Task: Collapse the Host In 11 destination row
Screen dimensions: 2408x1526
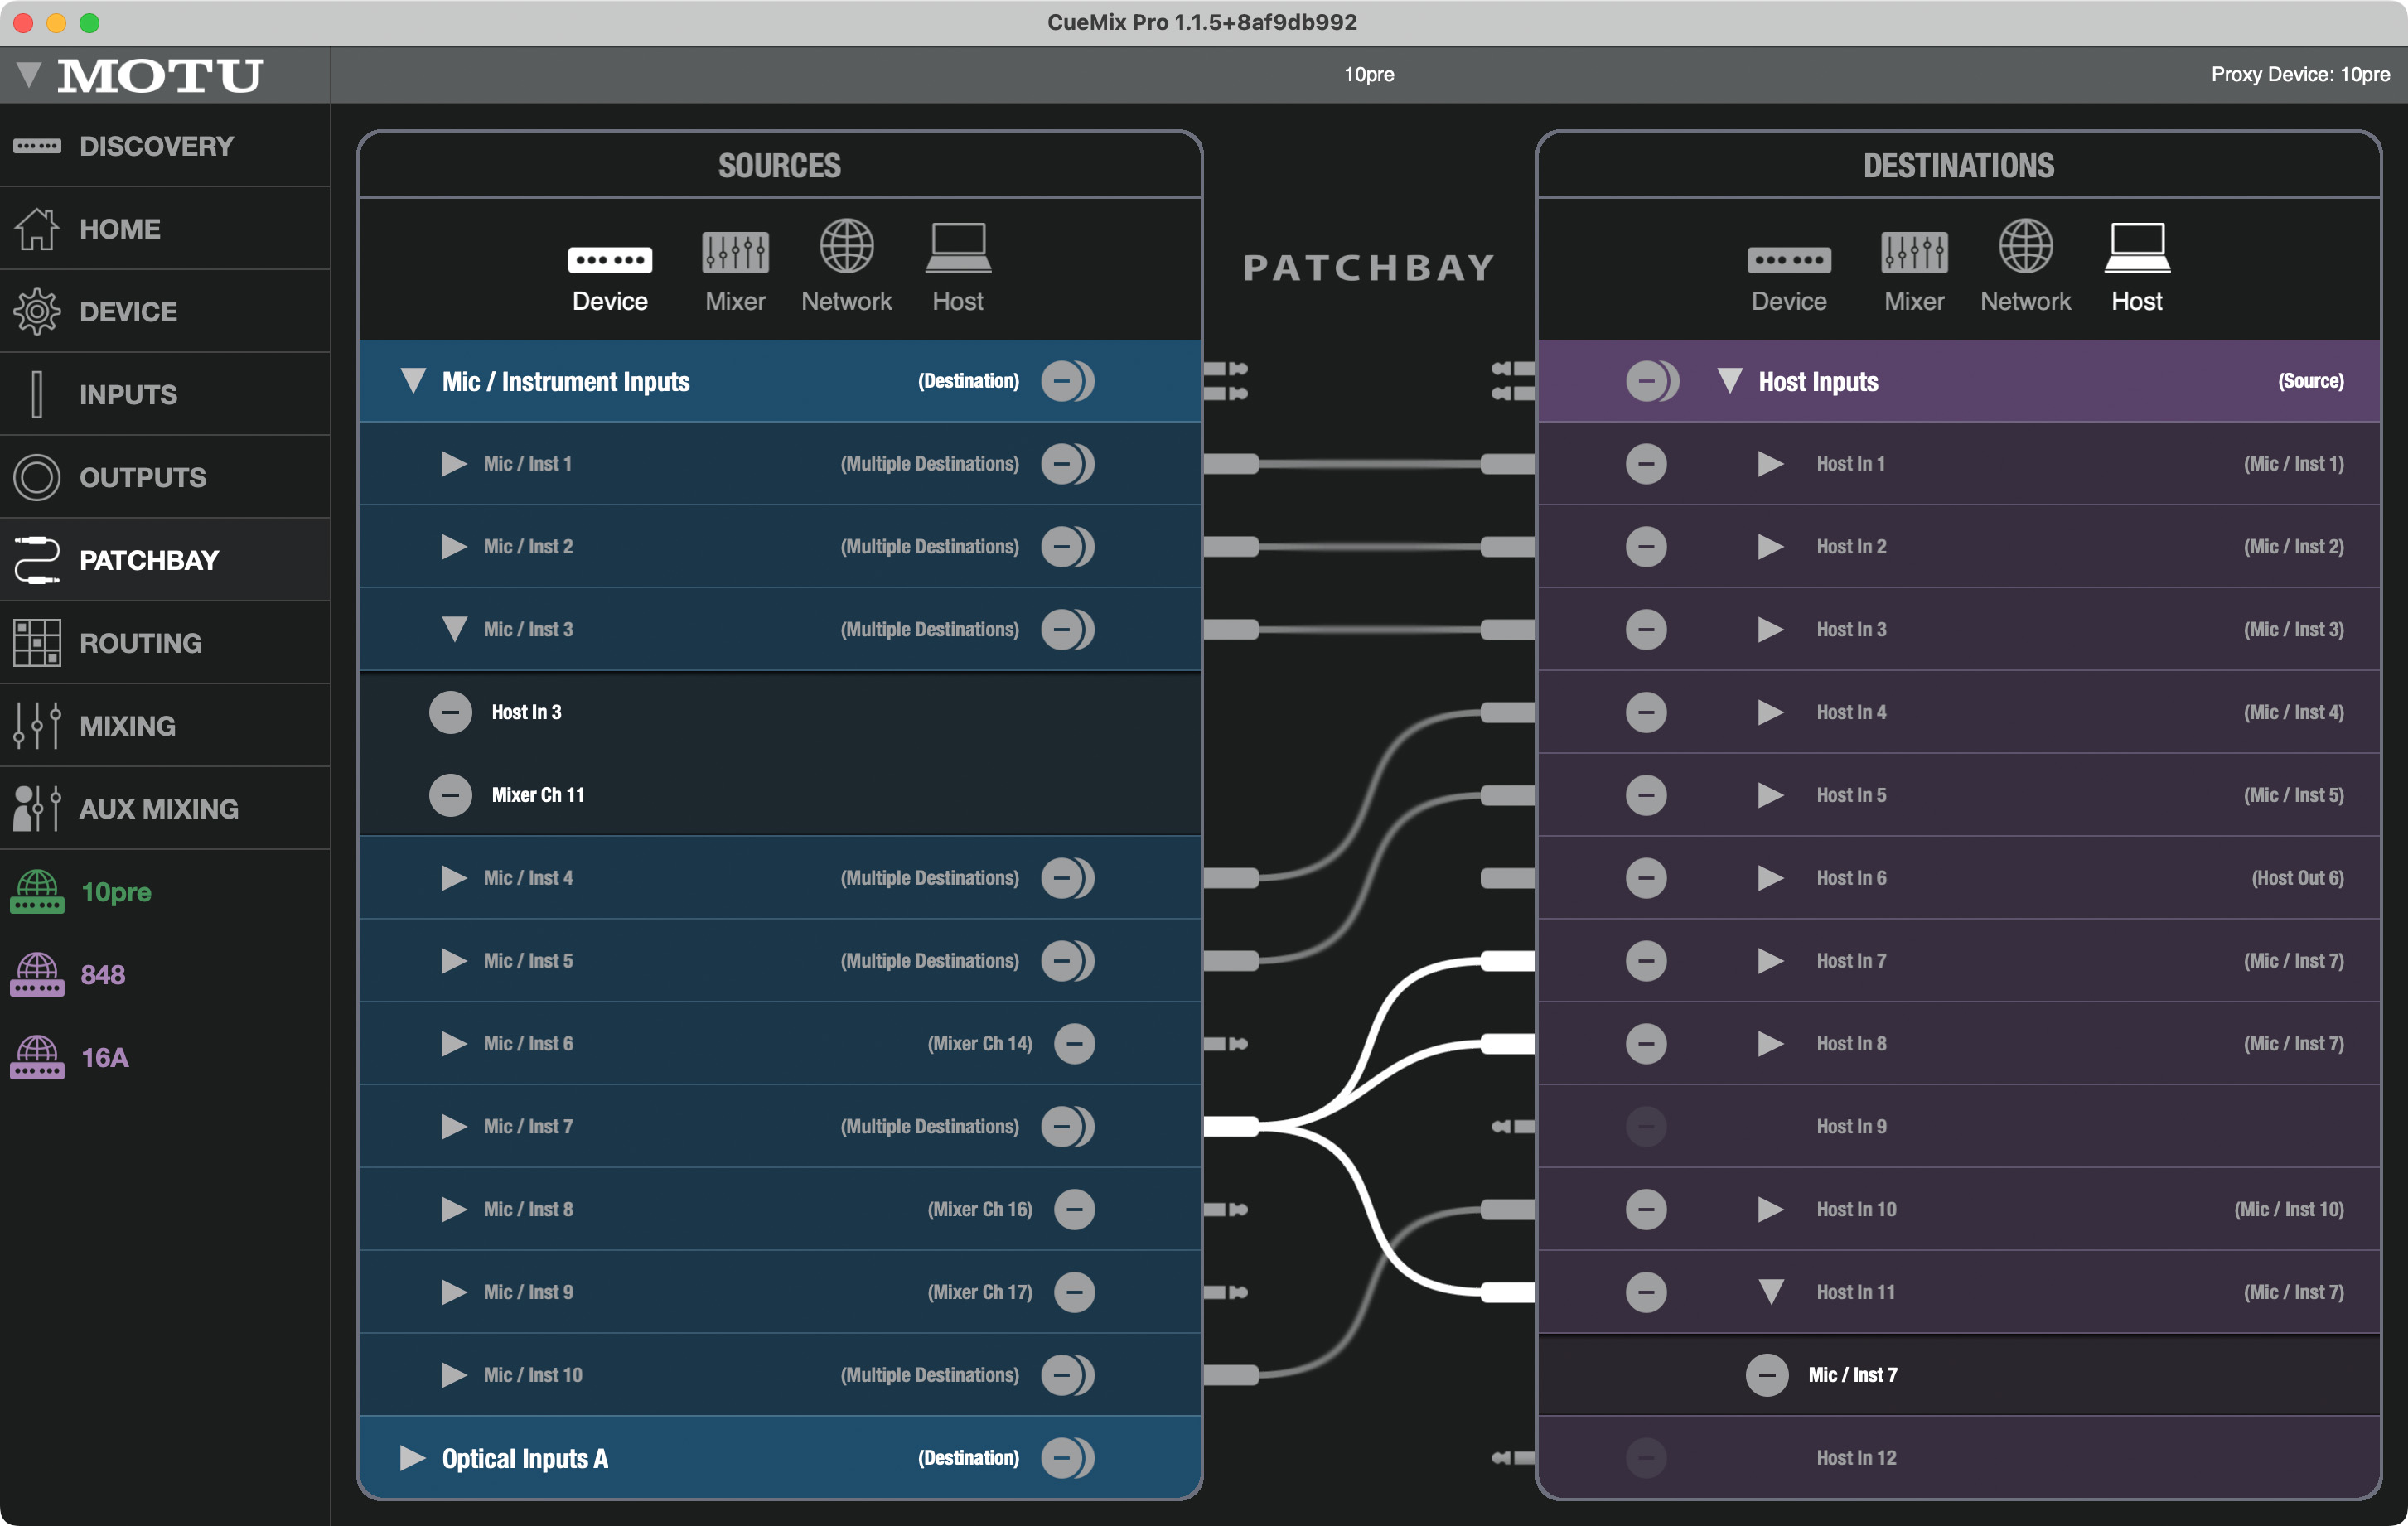Action: point(1770,1292)
